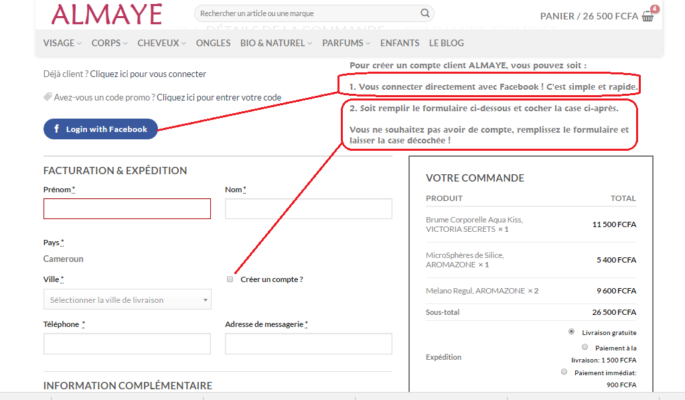Click the ALMAYE logo
The width and height of the screenshot is (685, 400).
pyautogui.click(x=107, y=14)
